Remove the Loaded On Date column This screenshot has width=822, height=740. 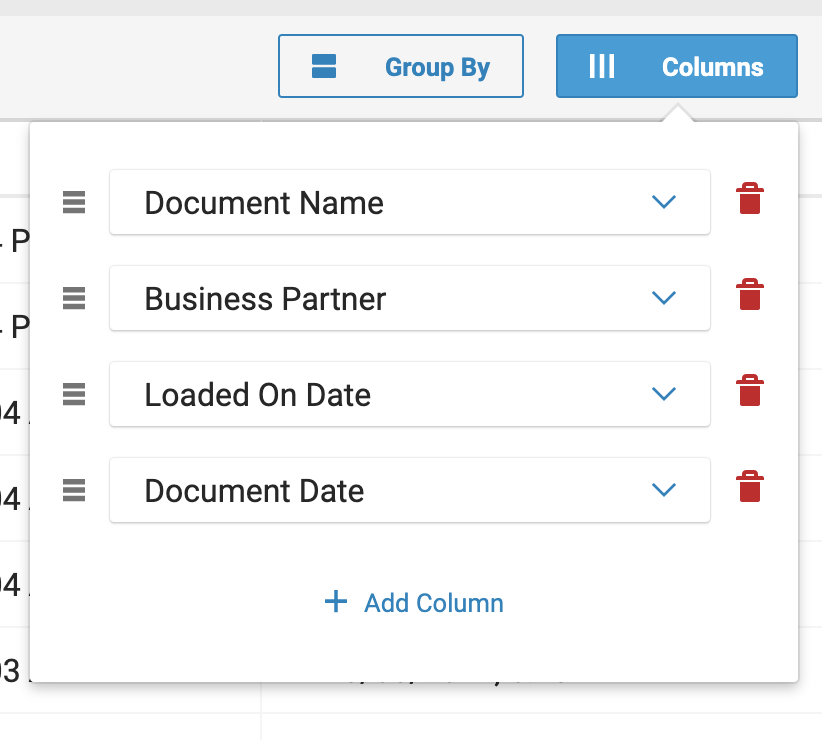[x=750, y=390]
